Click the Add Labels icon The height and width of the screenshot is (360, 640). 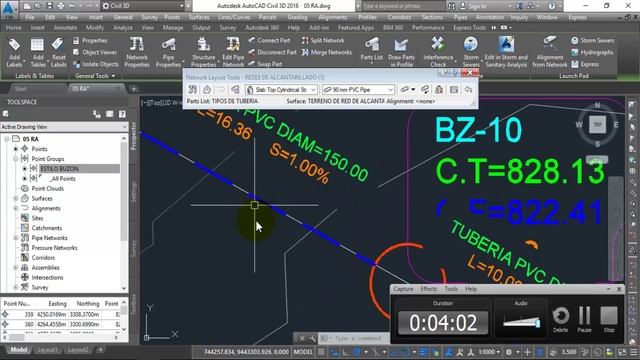tap(14, 45)
